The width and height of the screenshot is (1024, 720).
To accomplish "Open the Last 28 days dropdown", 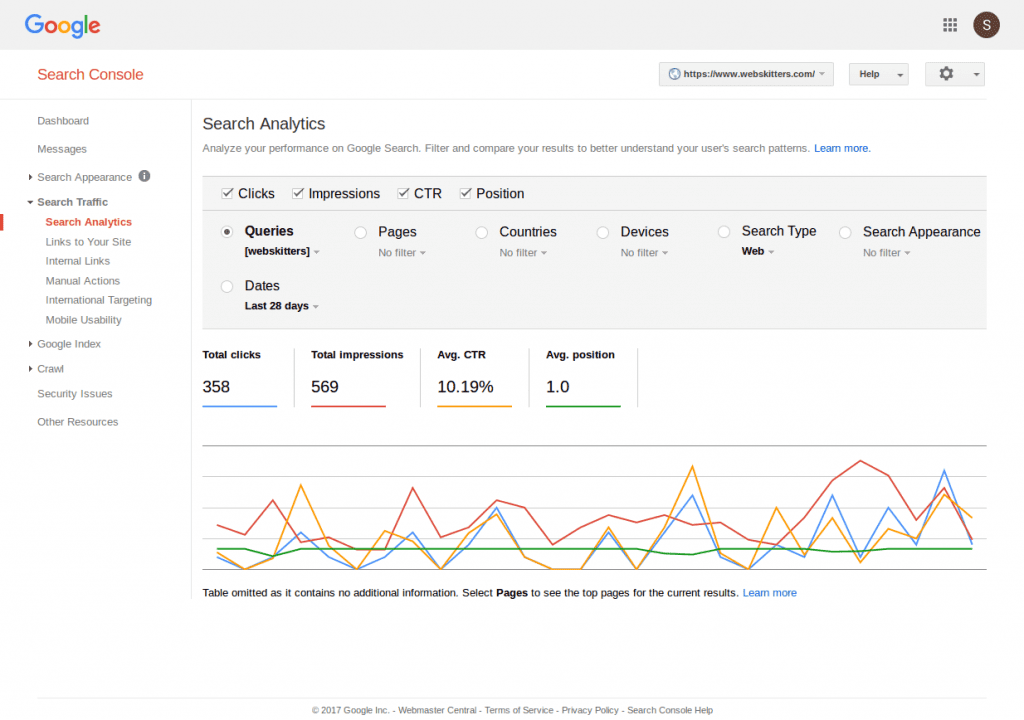I will tap(282, 306).
